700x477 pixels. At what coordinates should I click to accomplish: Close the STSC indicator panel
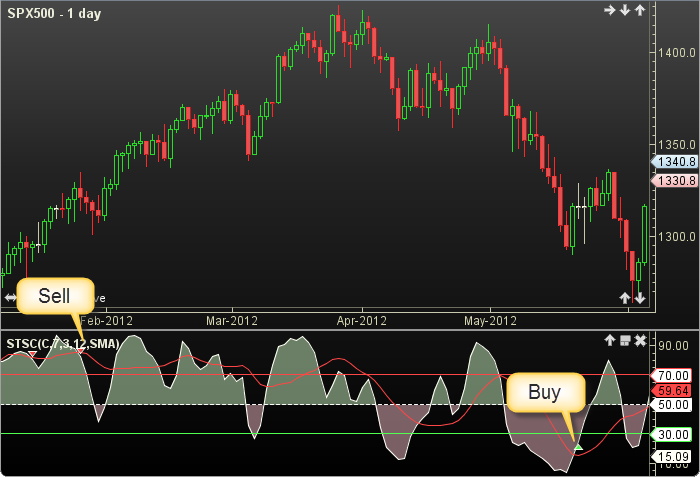pyautogui.click(x=641, y=341)
